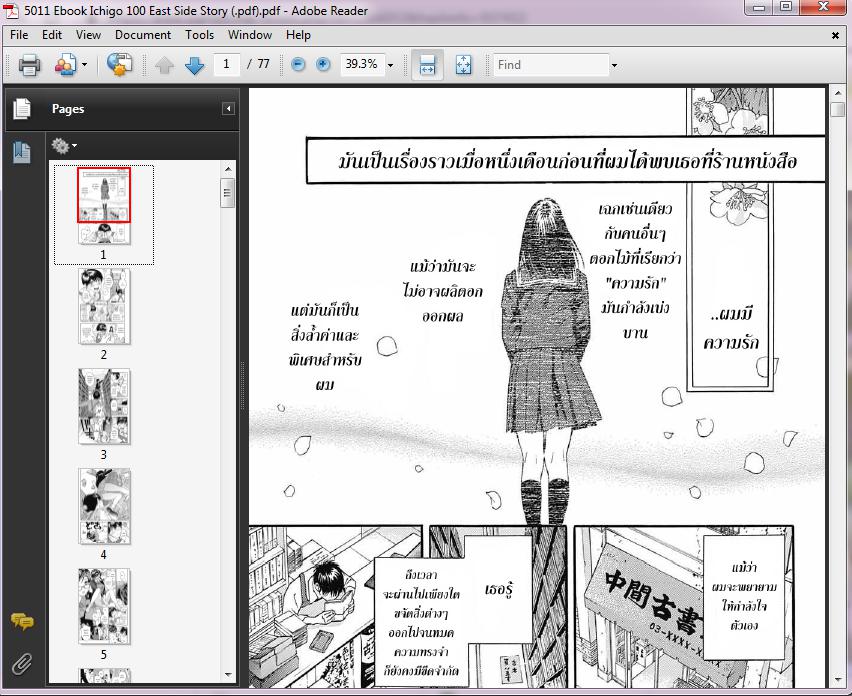Click the red close window button
Viewport: 852px width, 696px height.
tap(823, 8)
